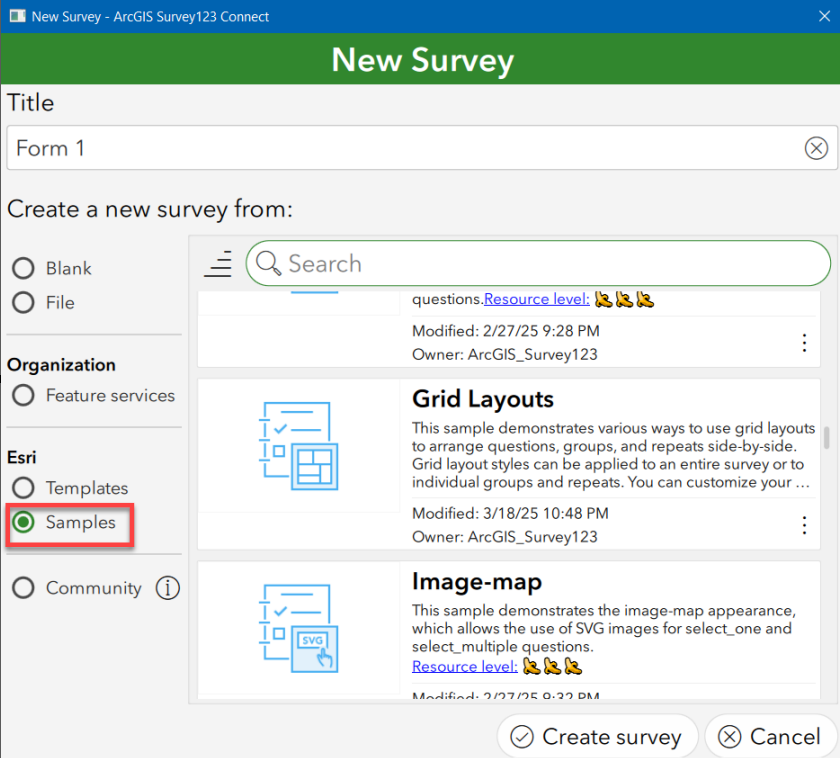Close the New Survey window
Image resolution: width=840 pixels, height=758 pixels.
pos(824,16)
